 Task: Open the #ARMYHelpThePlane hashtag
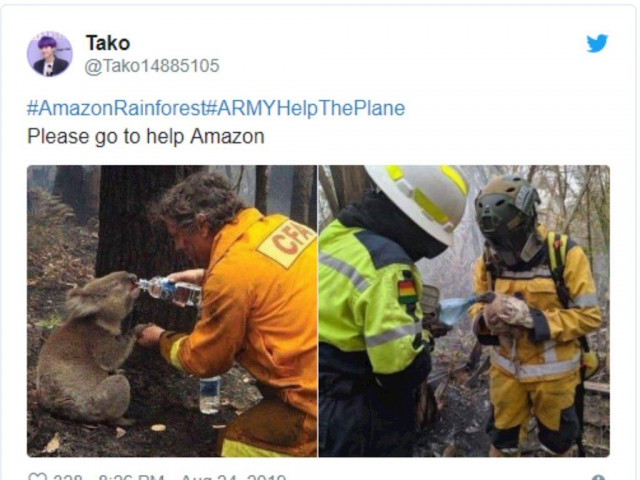pos(306,108)
